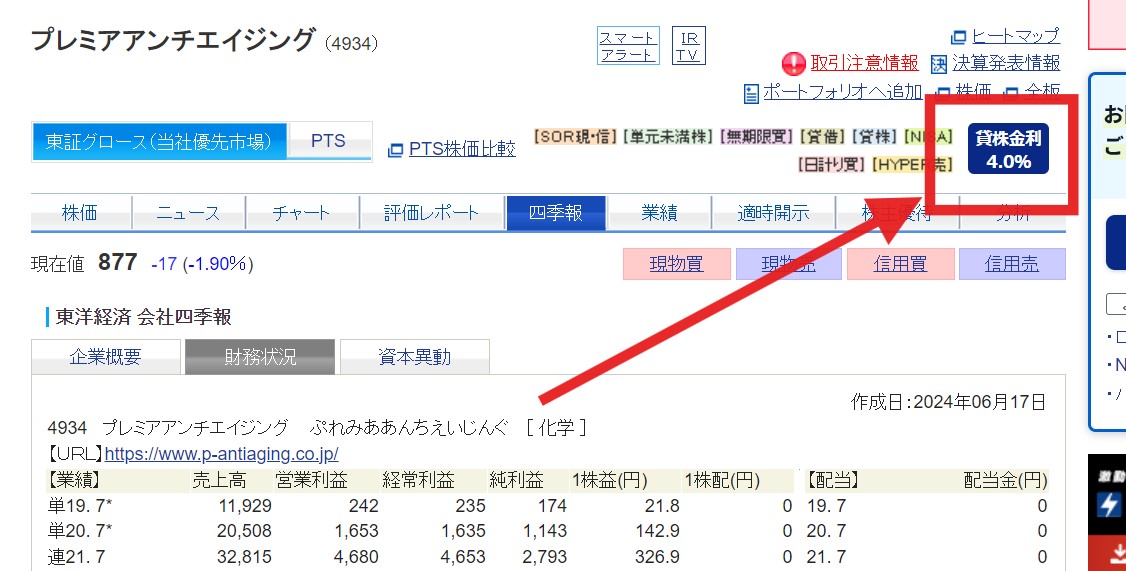Click EPS value 326.9
Viewport: 1126px width, 571px height.
click(657, 557)
